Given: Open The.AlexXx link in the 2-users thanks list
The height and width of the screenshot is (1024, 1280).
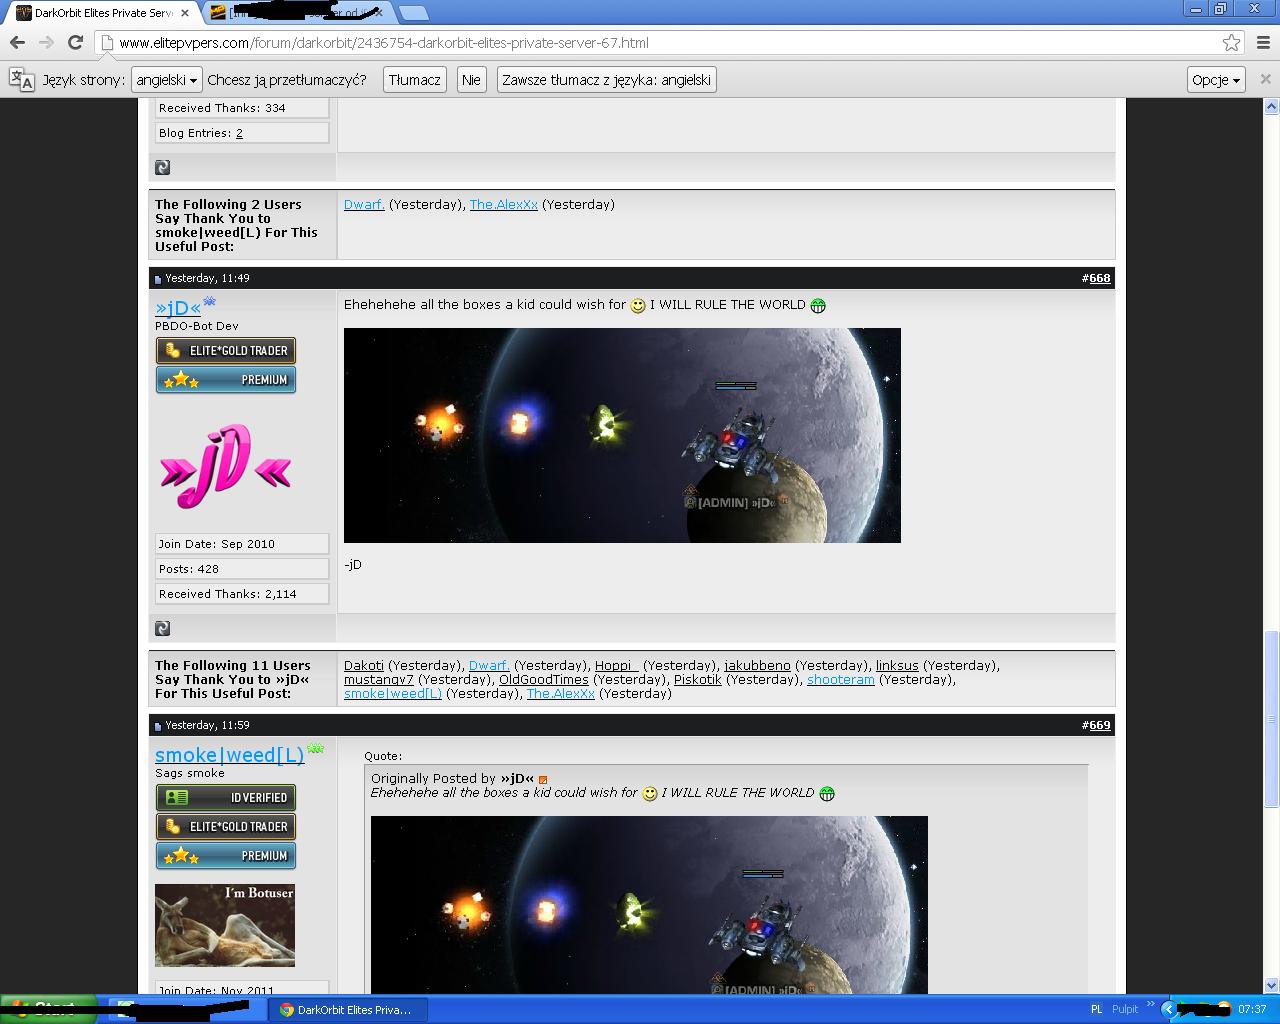Looking at the screenshot, I should [504, 204].
